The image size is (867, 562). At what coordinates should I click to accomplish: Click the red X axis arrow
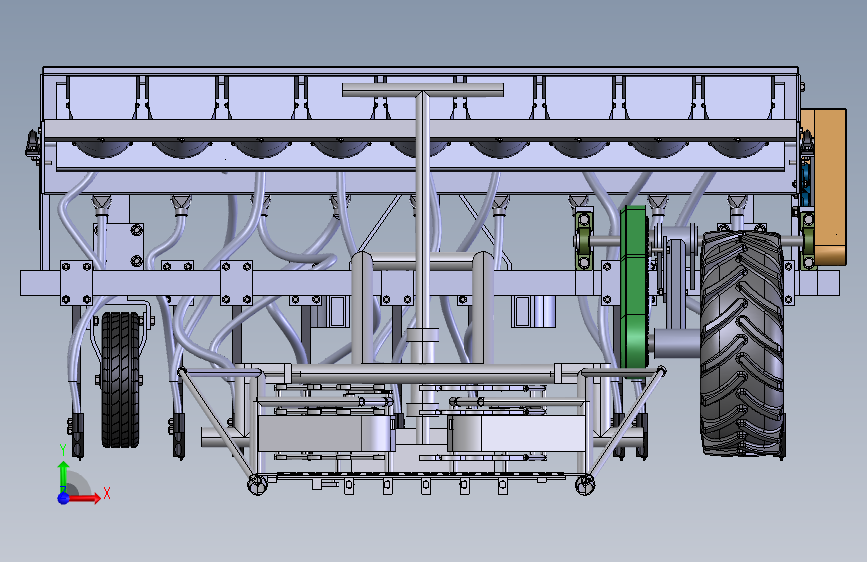(x=85, y=498)
